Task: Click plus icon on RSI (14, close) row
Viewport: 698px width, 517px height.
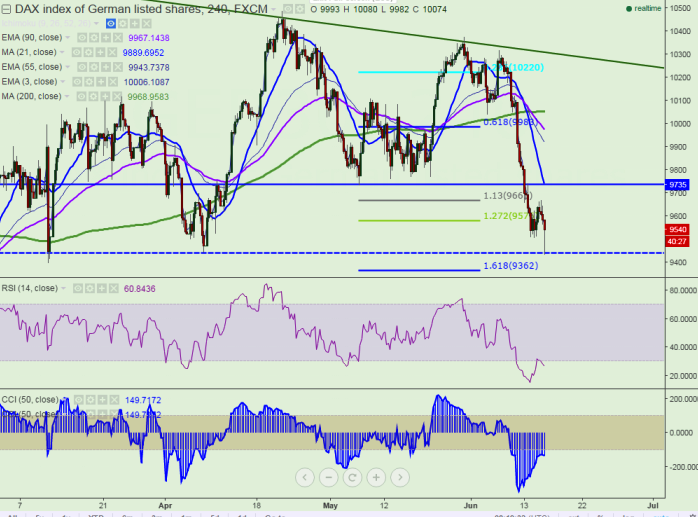Action: point(101,289)
